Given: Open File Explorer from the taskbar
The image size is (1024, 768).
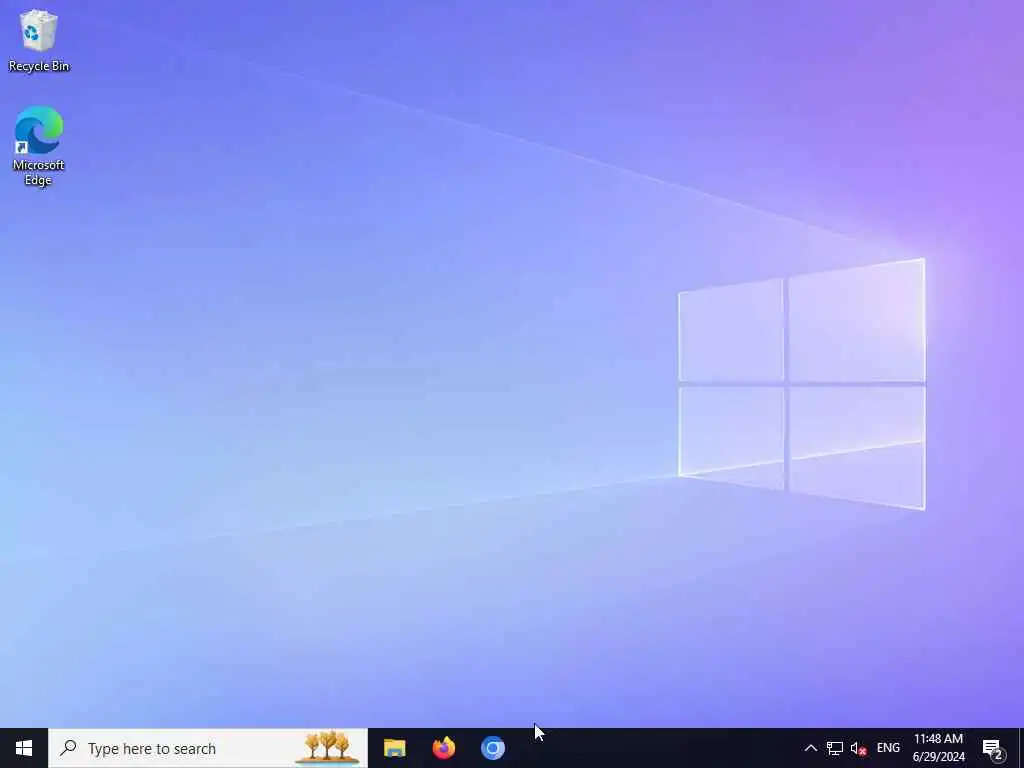Looking at the screenshot, I should click(x=394, y=748).
